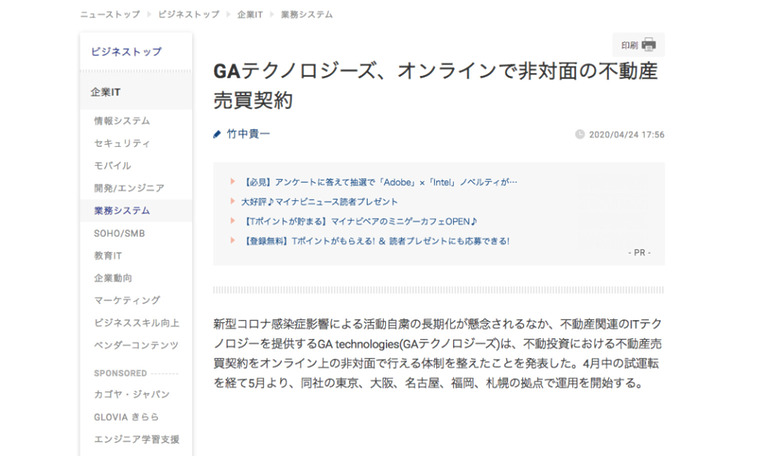Click author name 竹中貴一

[x=248, y=134]
